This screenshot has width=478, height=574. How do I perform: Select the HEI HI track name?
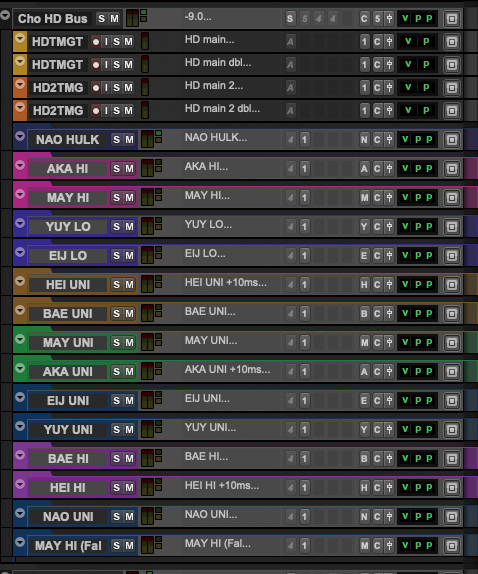(68, 488)
